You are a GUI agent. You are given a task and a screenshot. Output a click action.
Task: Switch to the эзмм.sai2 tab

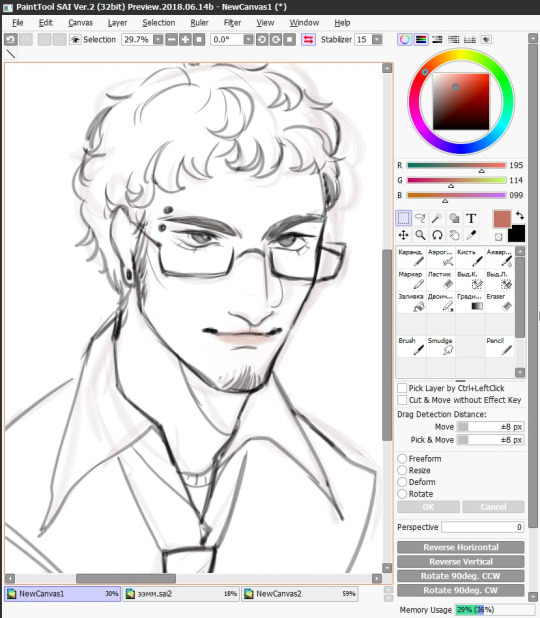[181, 594]
